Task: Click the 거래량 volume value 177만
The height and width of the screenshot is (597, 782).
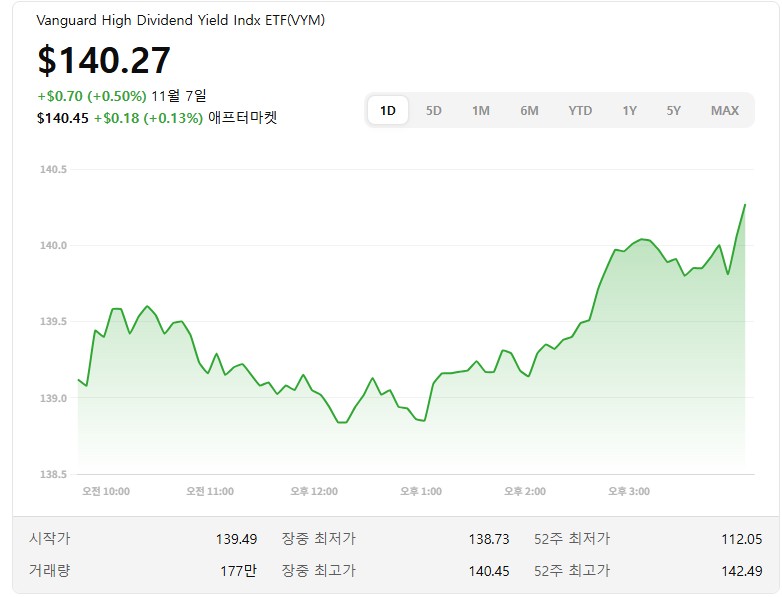Action: click(241, 571)
